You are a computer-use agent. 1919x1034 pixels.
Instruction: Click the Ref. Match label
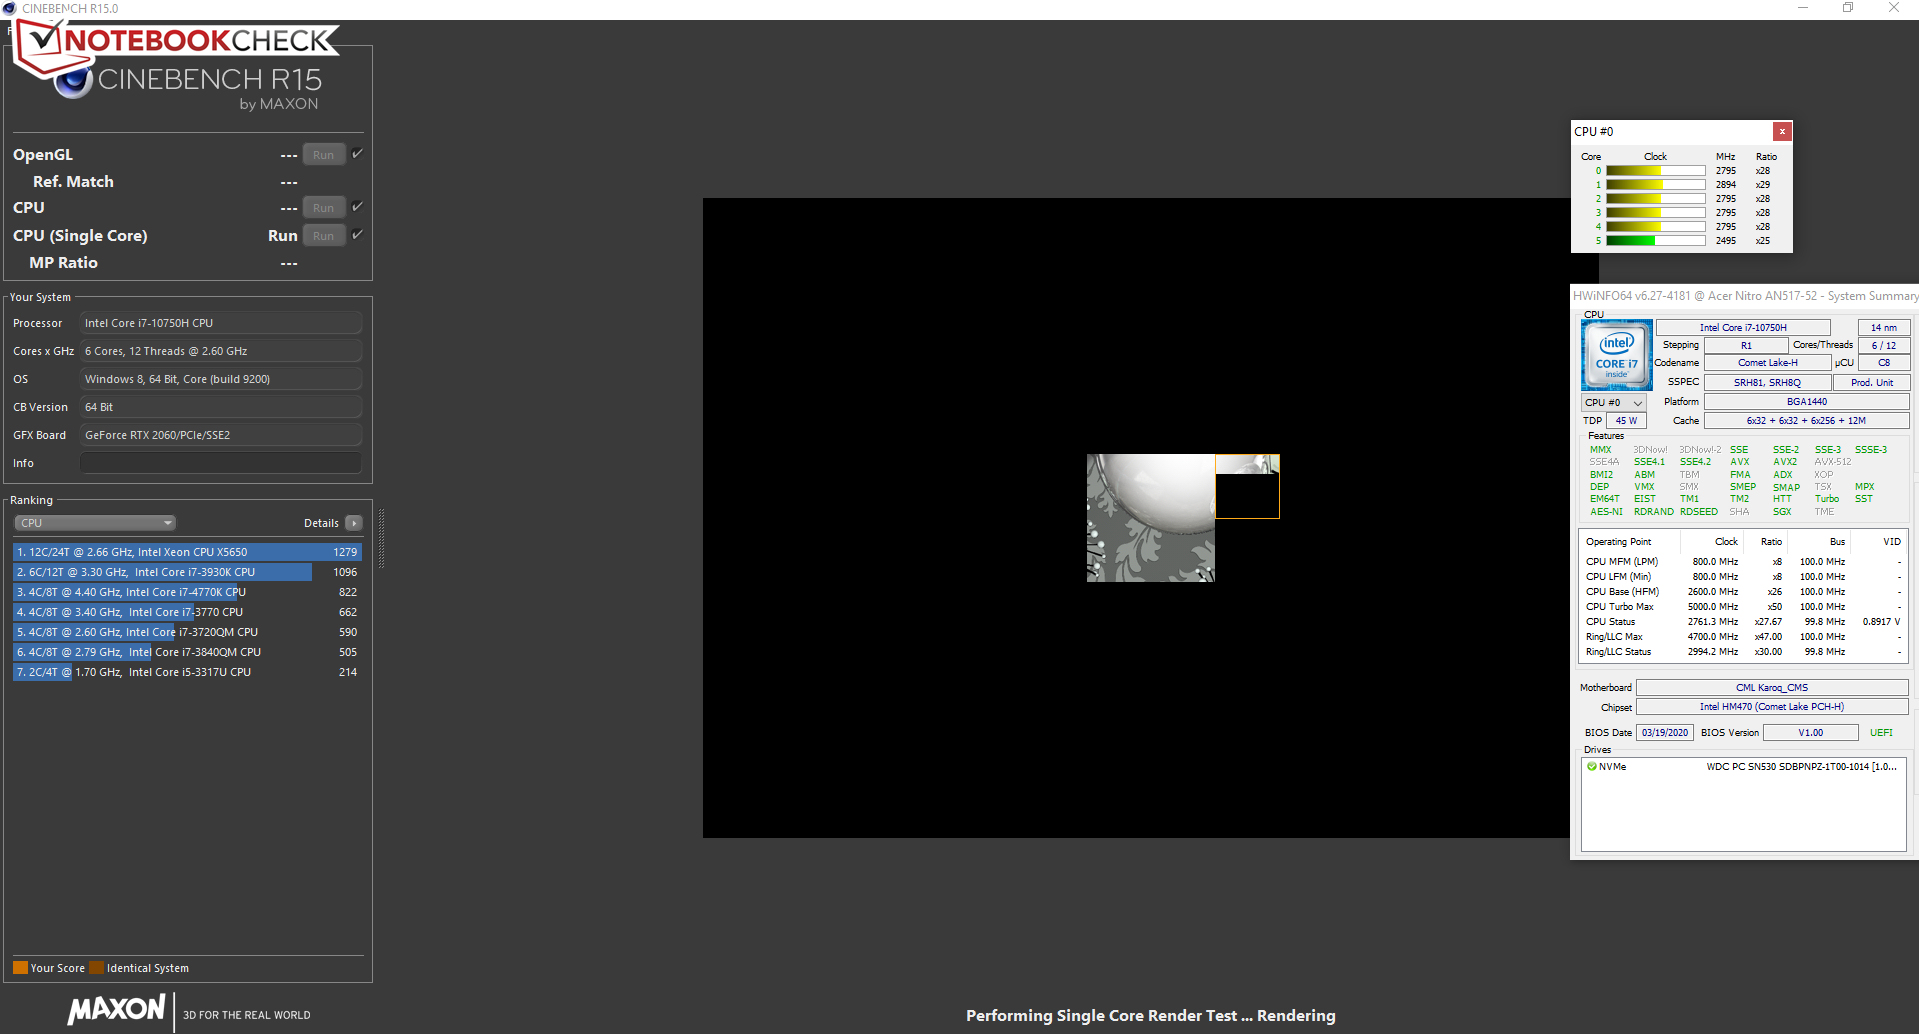click(x=73, y=181)
